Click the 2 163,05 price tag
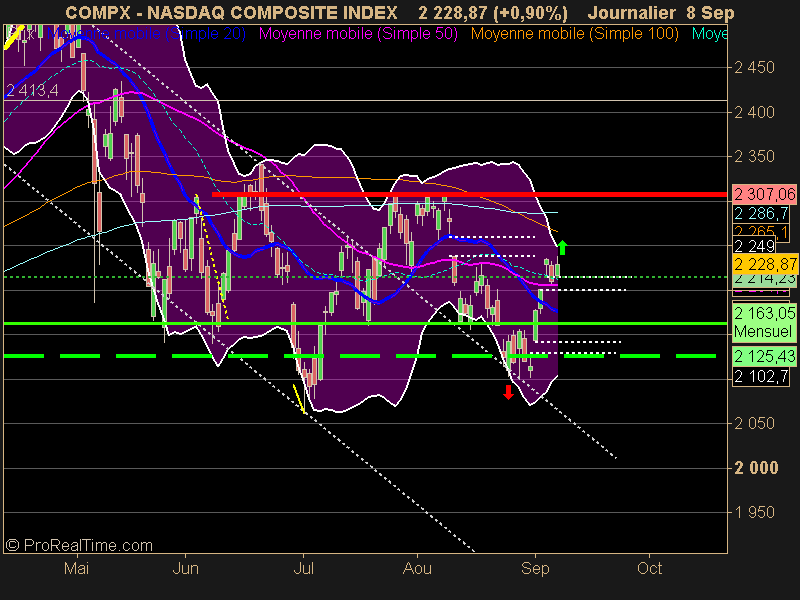The height and width of the screenshot is (600, 800). click(764, 312)
